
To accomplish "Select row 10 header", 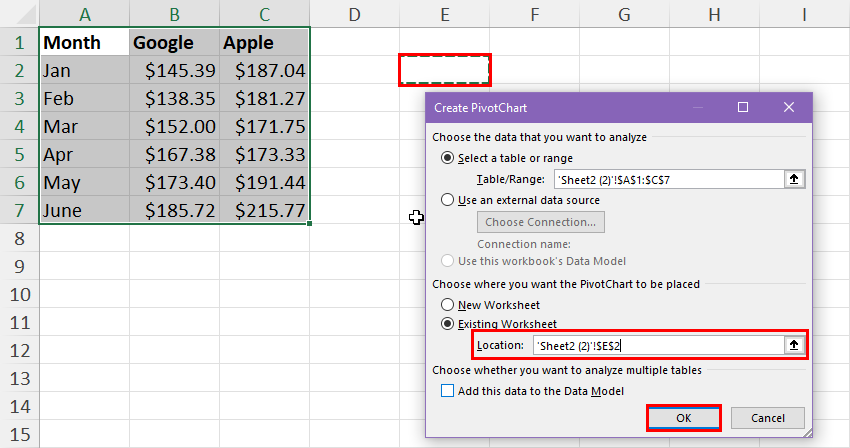I will point(20,294).
